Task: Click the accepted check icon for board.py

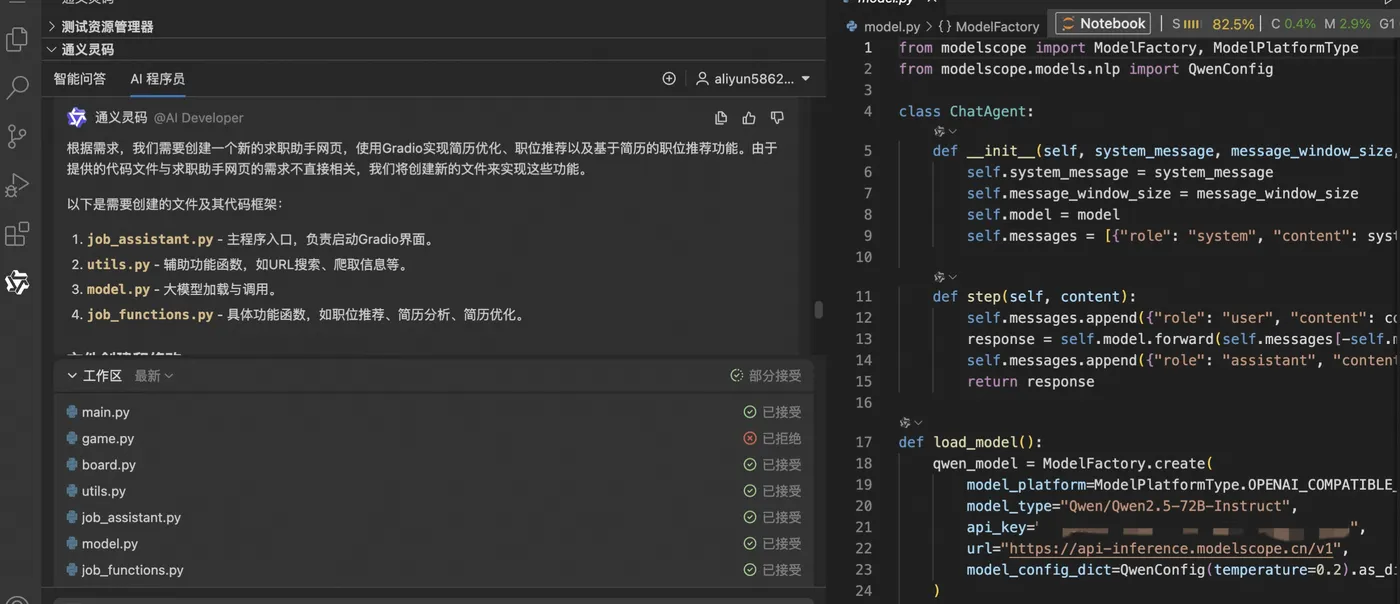Action: (x=750, y=465)
